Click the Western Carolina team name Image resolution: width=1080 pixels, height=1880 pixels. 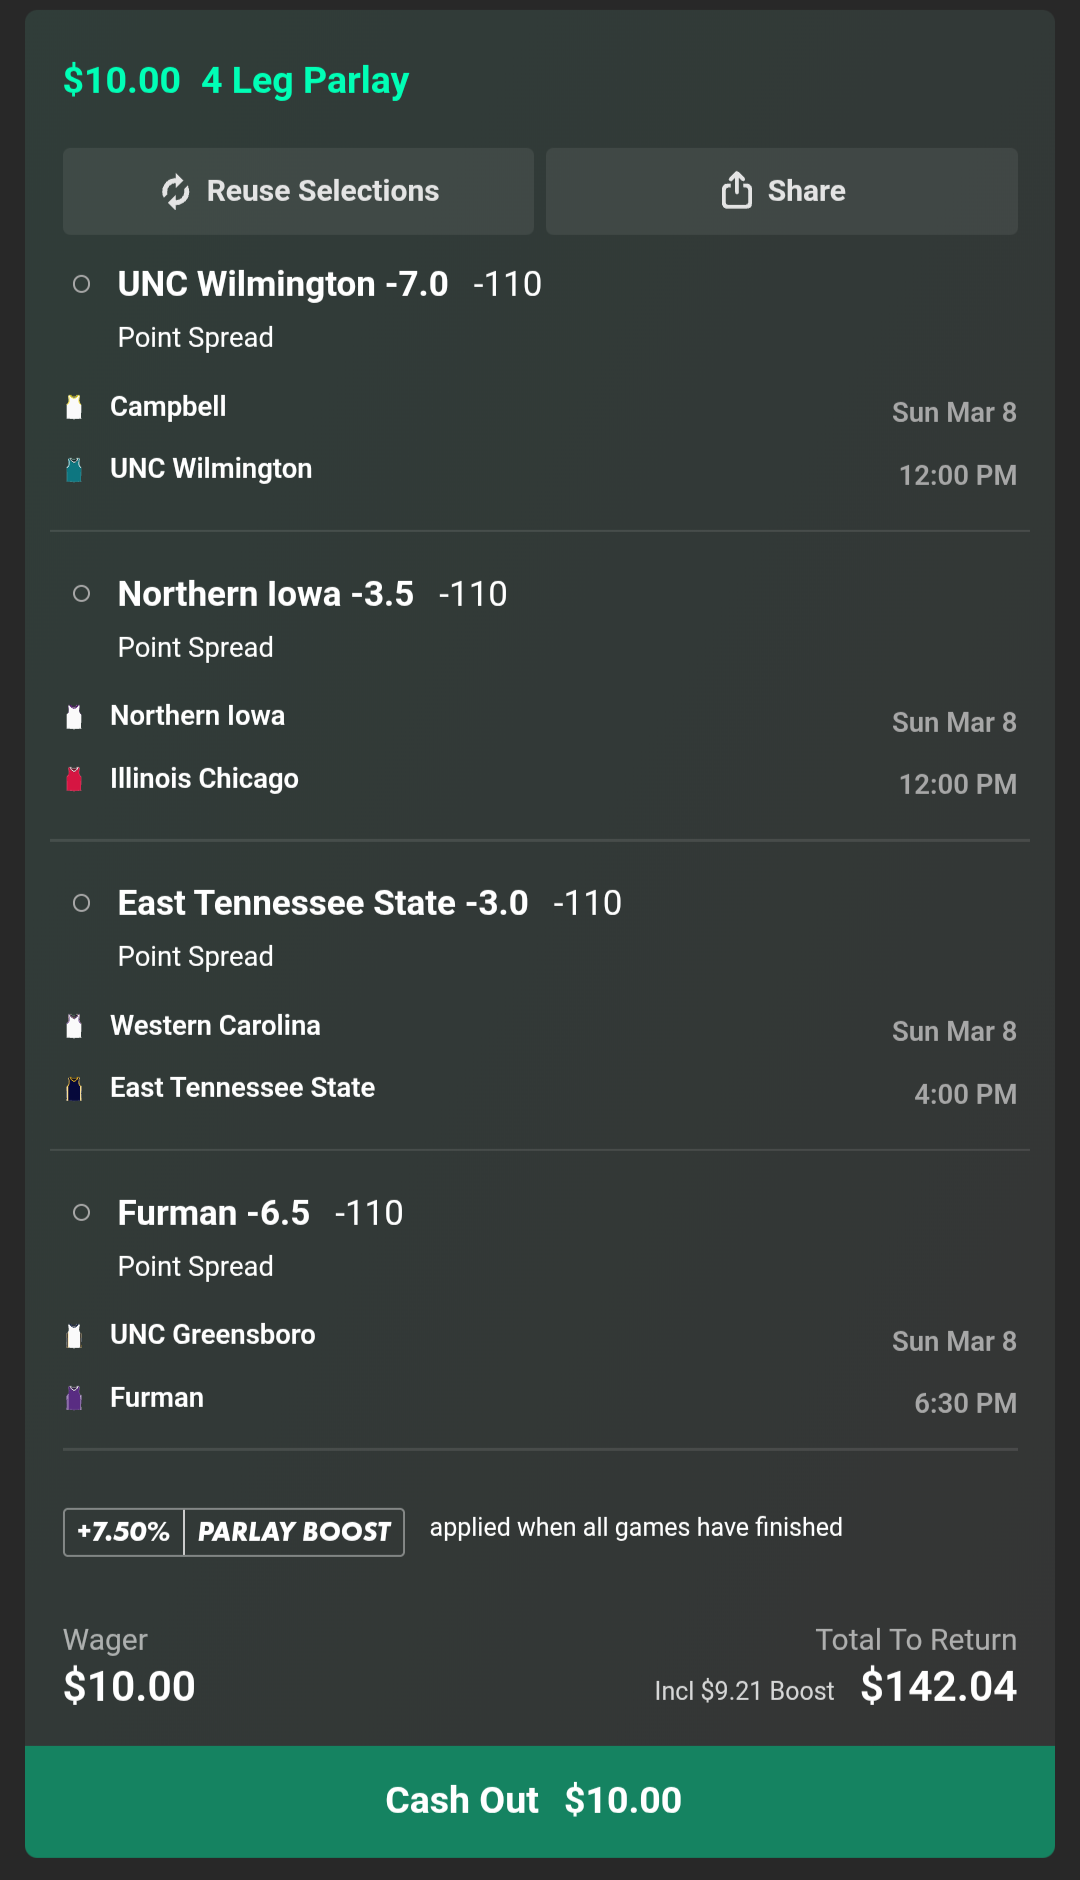pos(215,1026)
